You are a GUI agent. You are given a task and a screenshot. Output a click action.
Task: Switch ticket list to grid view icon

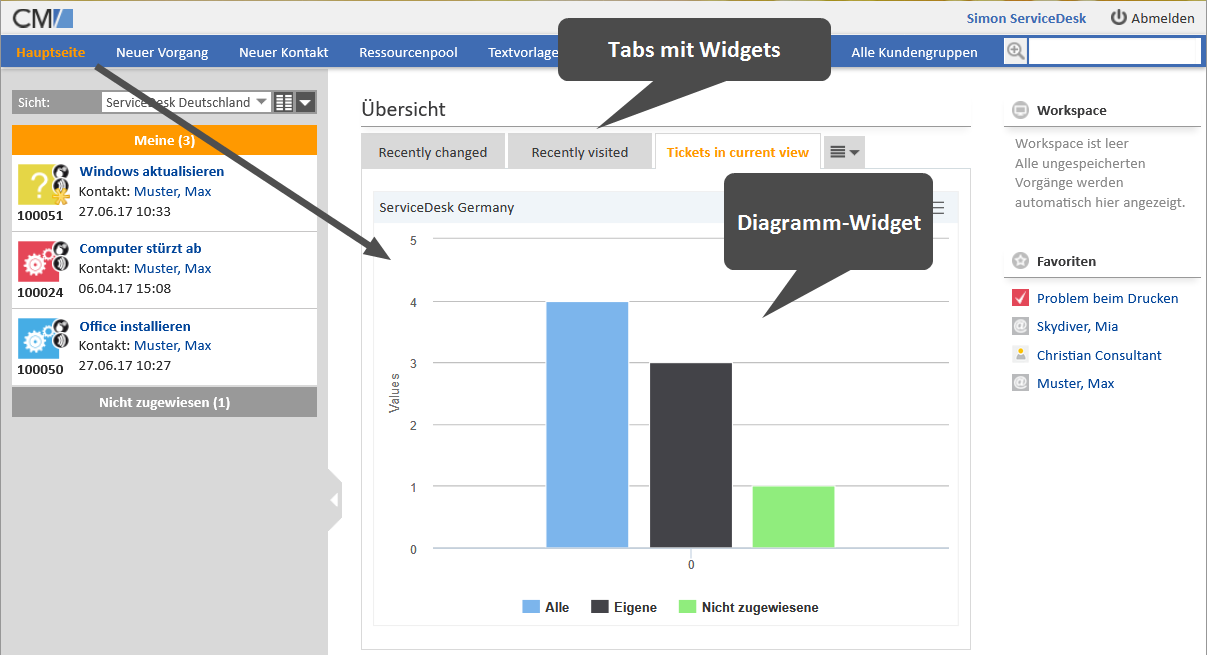click(x=284, y=102)
